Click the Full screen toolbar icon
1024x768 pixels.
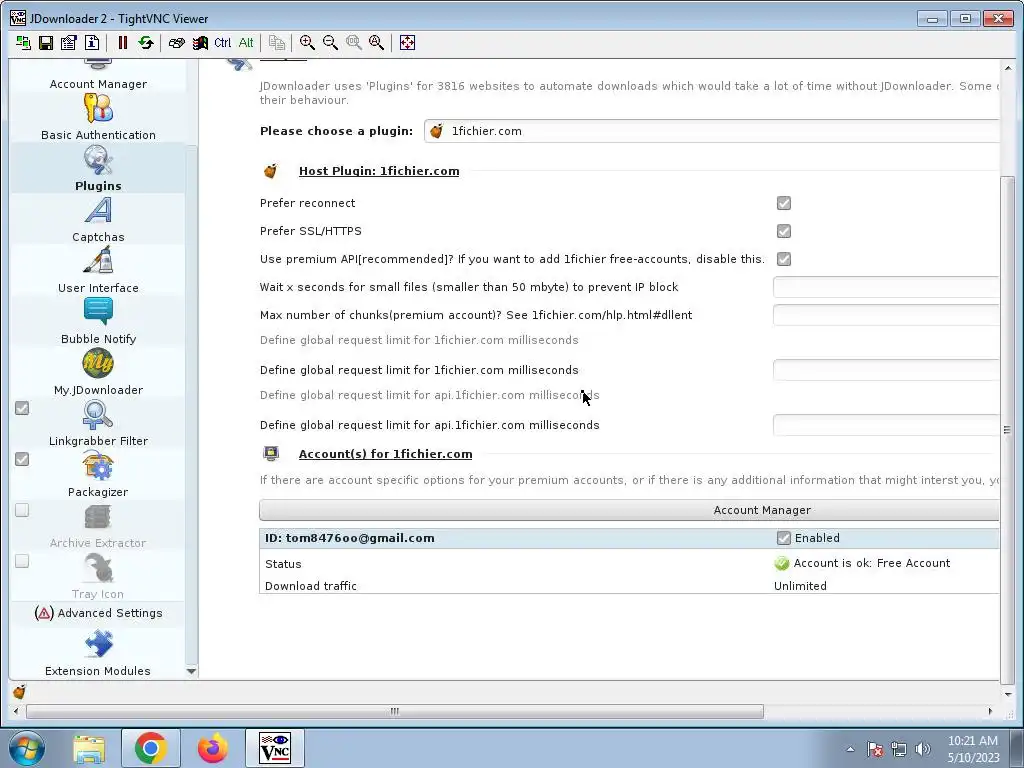click(x=407, y=43)
